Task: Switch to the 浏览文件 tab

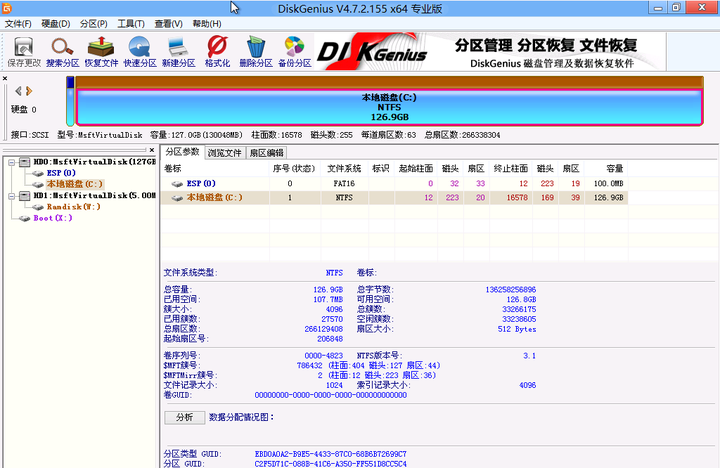Action: 225,153
